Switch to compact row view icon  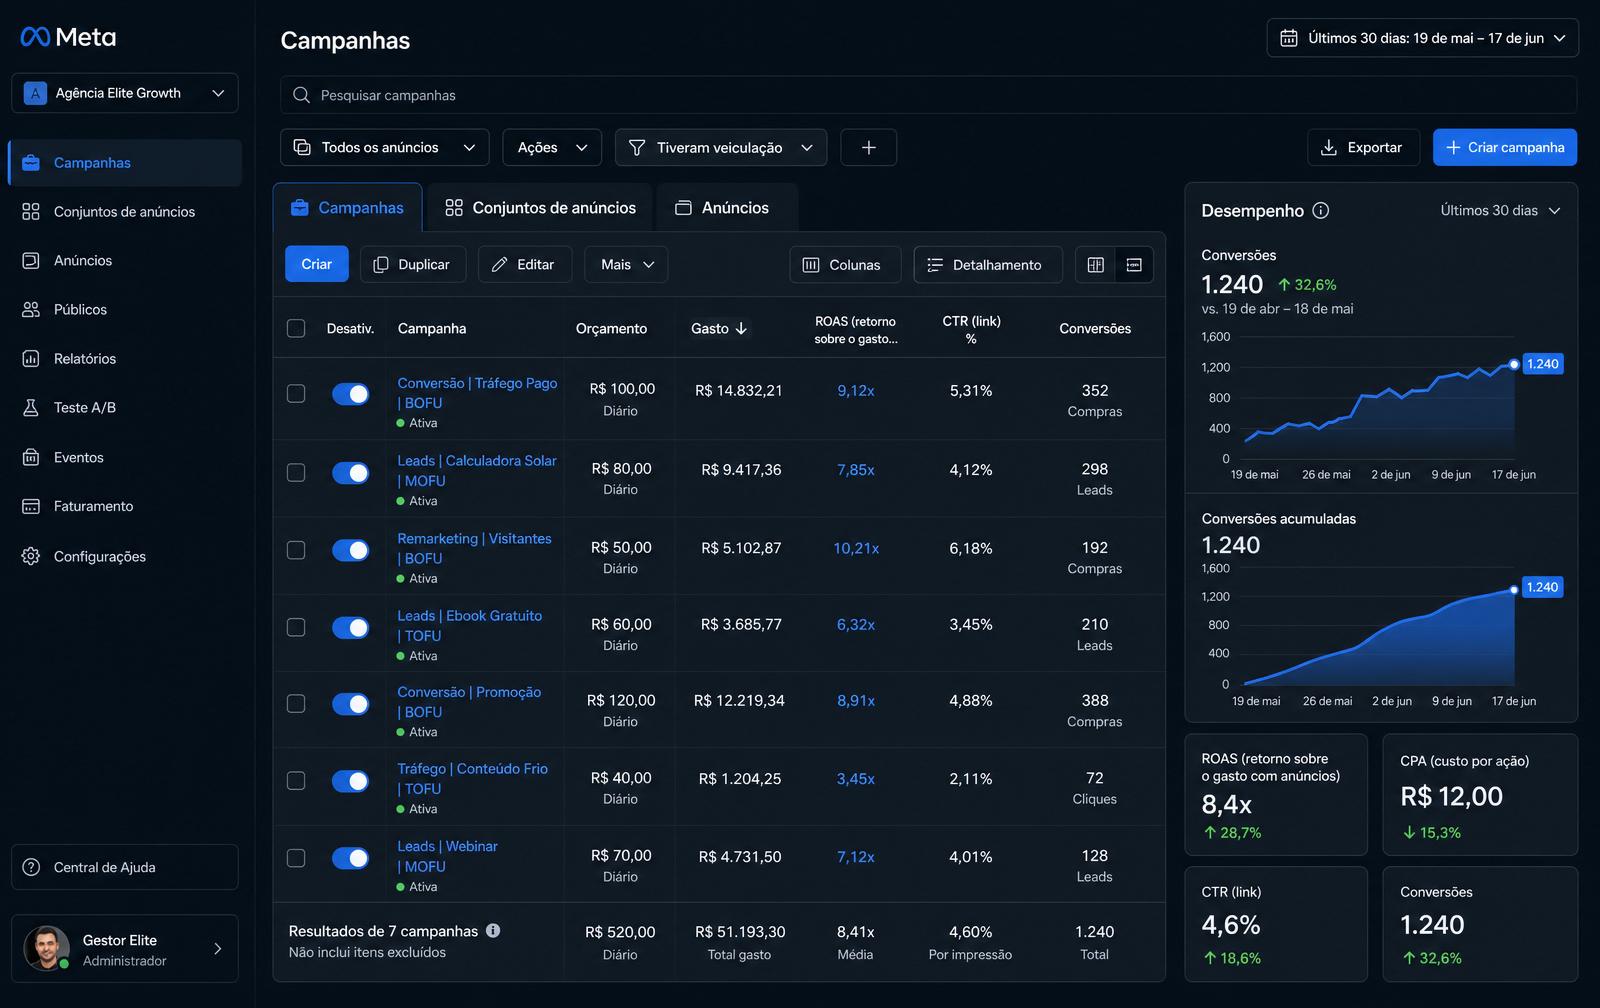(x=1134, y=265)
